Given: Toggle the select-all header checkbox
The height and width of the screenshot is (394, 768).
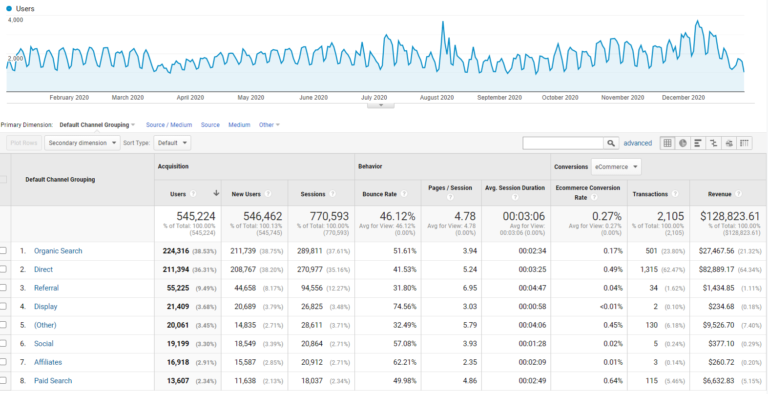Looking at the screenshot, I should pos(3,179).
